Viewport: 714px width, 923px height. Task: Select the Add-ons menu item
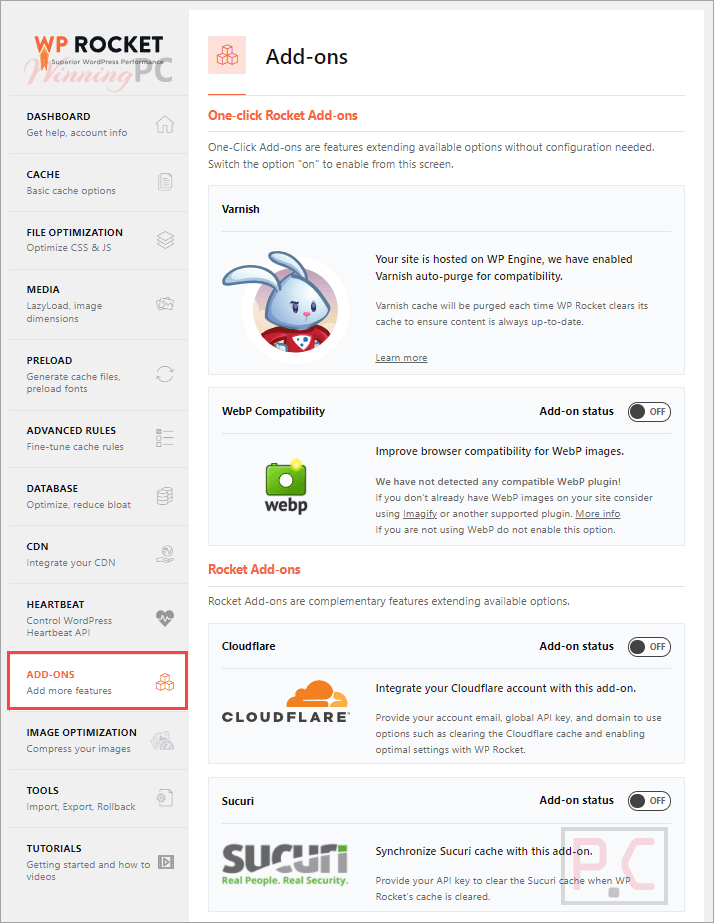(x=98, y=681)
